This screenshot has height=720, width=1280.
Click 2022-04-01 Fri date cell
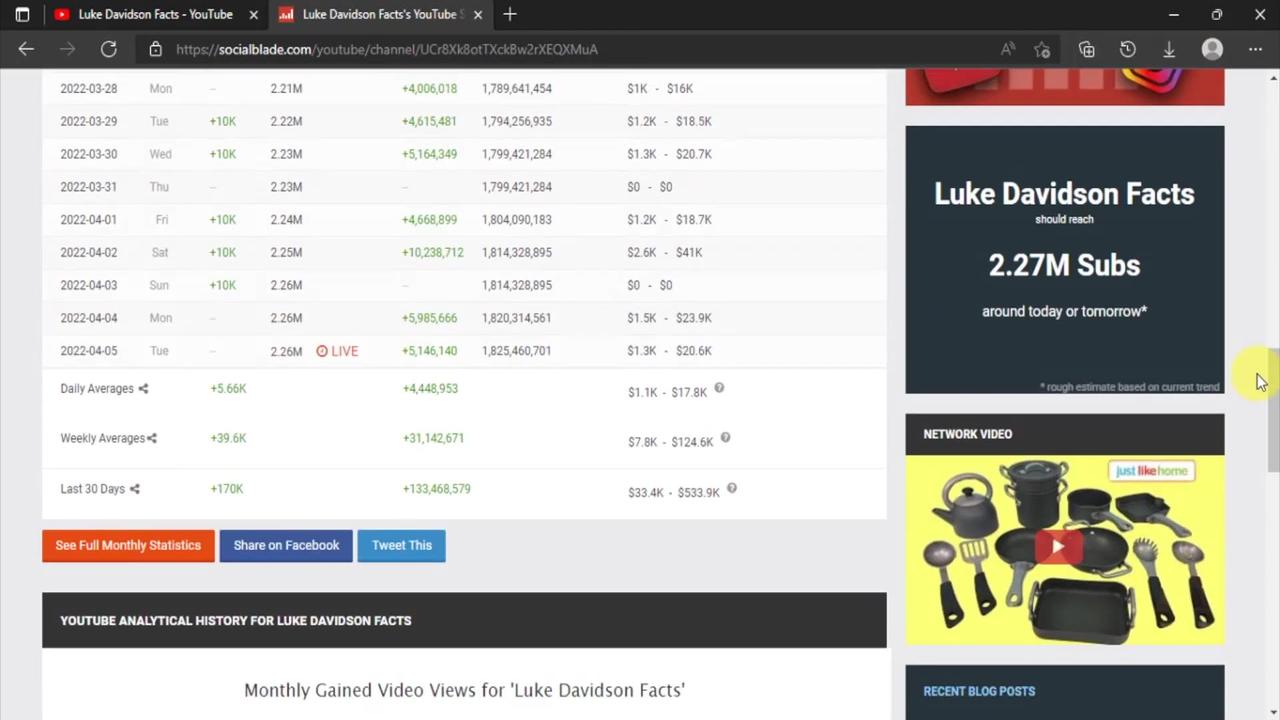[x=88, y=220]
